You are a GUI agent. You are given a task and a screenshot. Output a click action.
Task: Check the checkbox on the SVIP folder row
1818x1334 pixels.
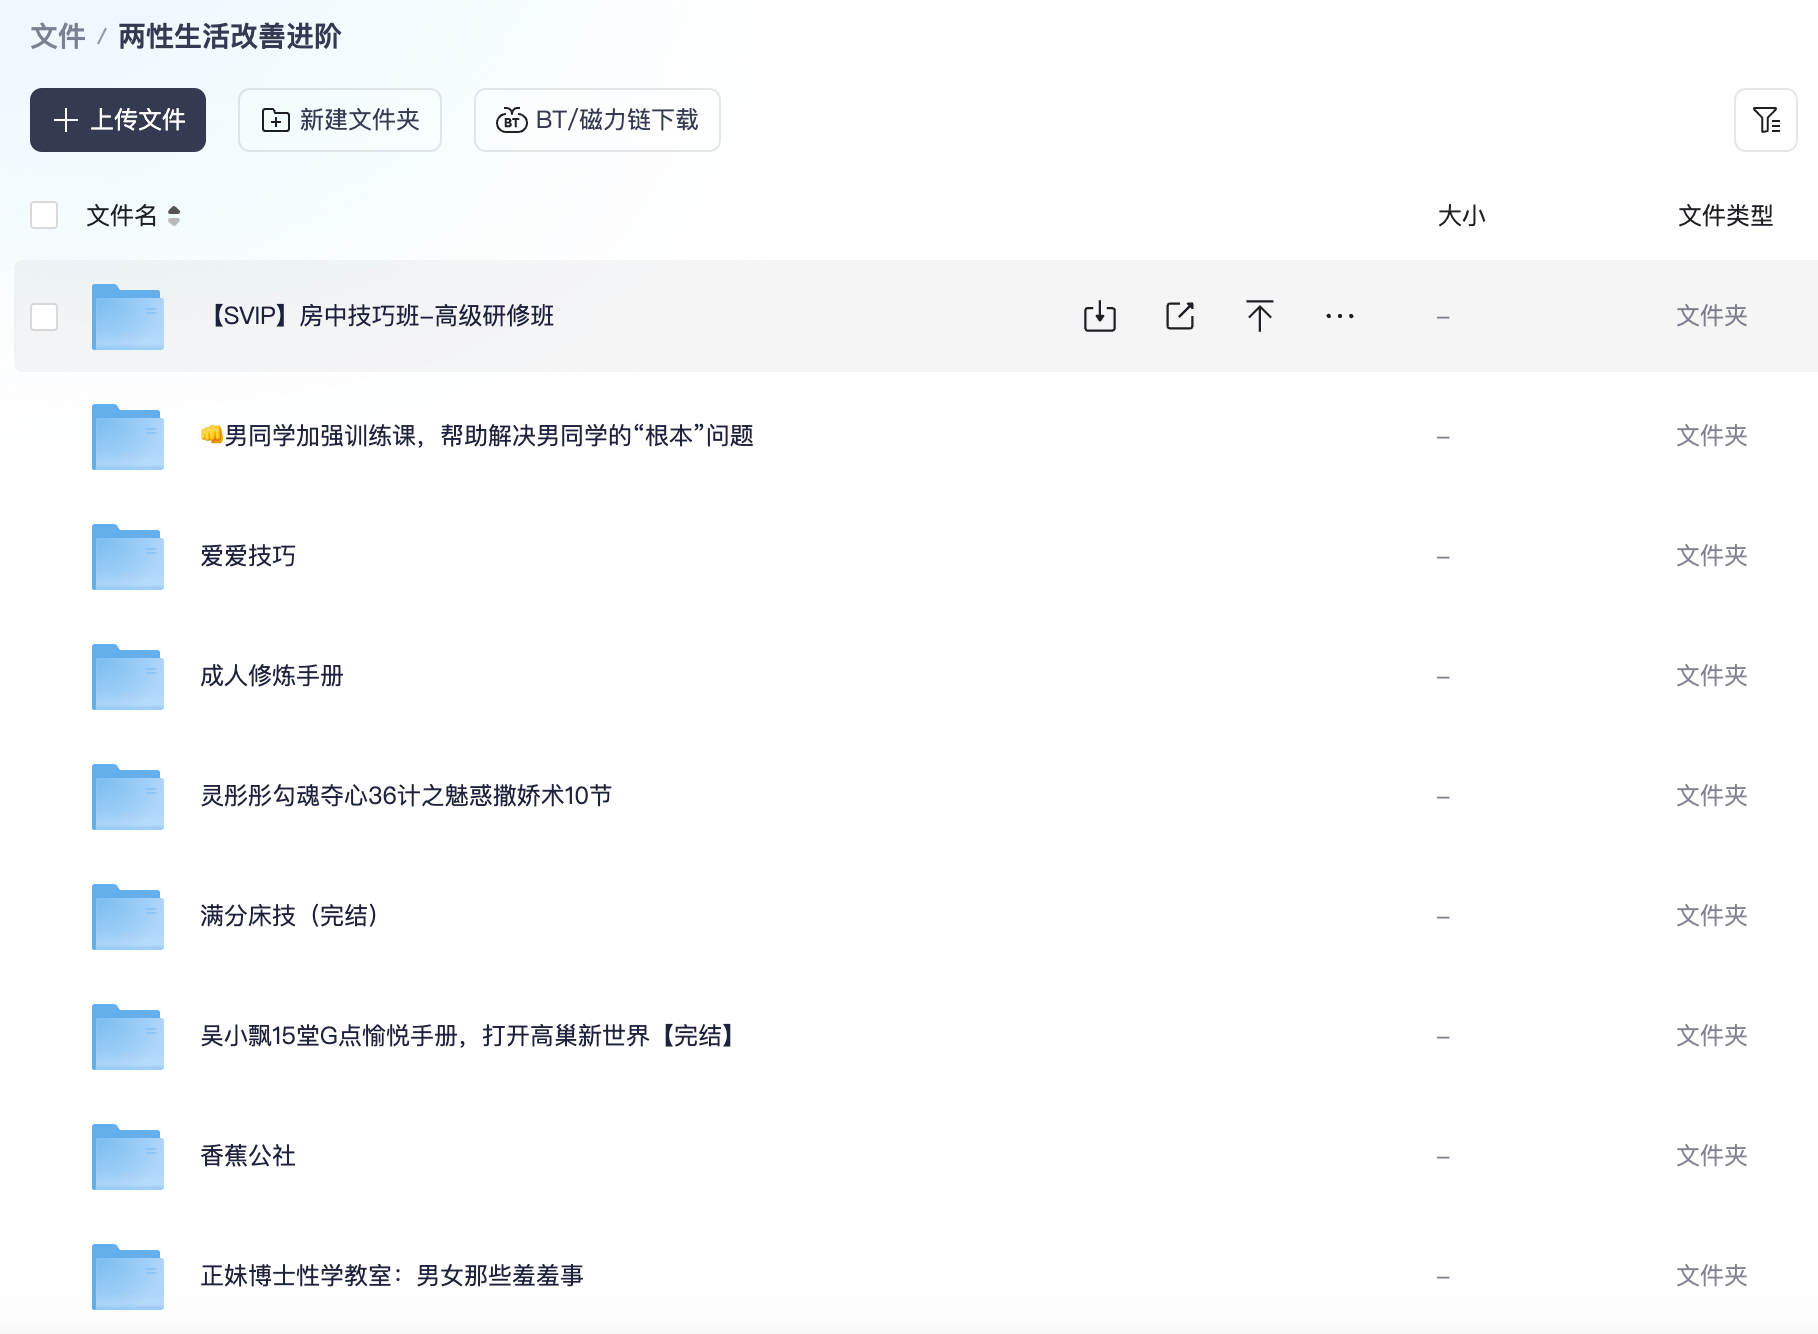tap(44, 315)
